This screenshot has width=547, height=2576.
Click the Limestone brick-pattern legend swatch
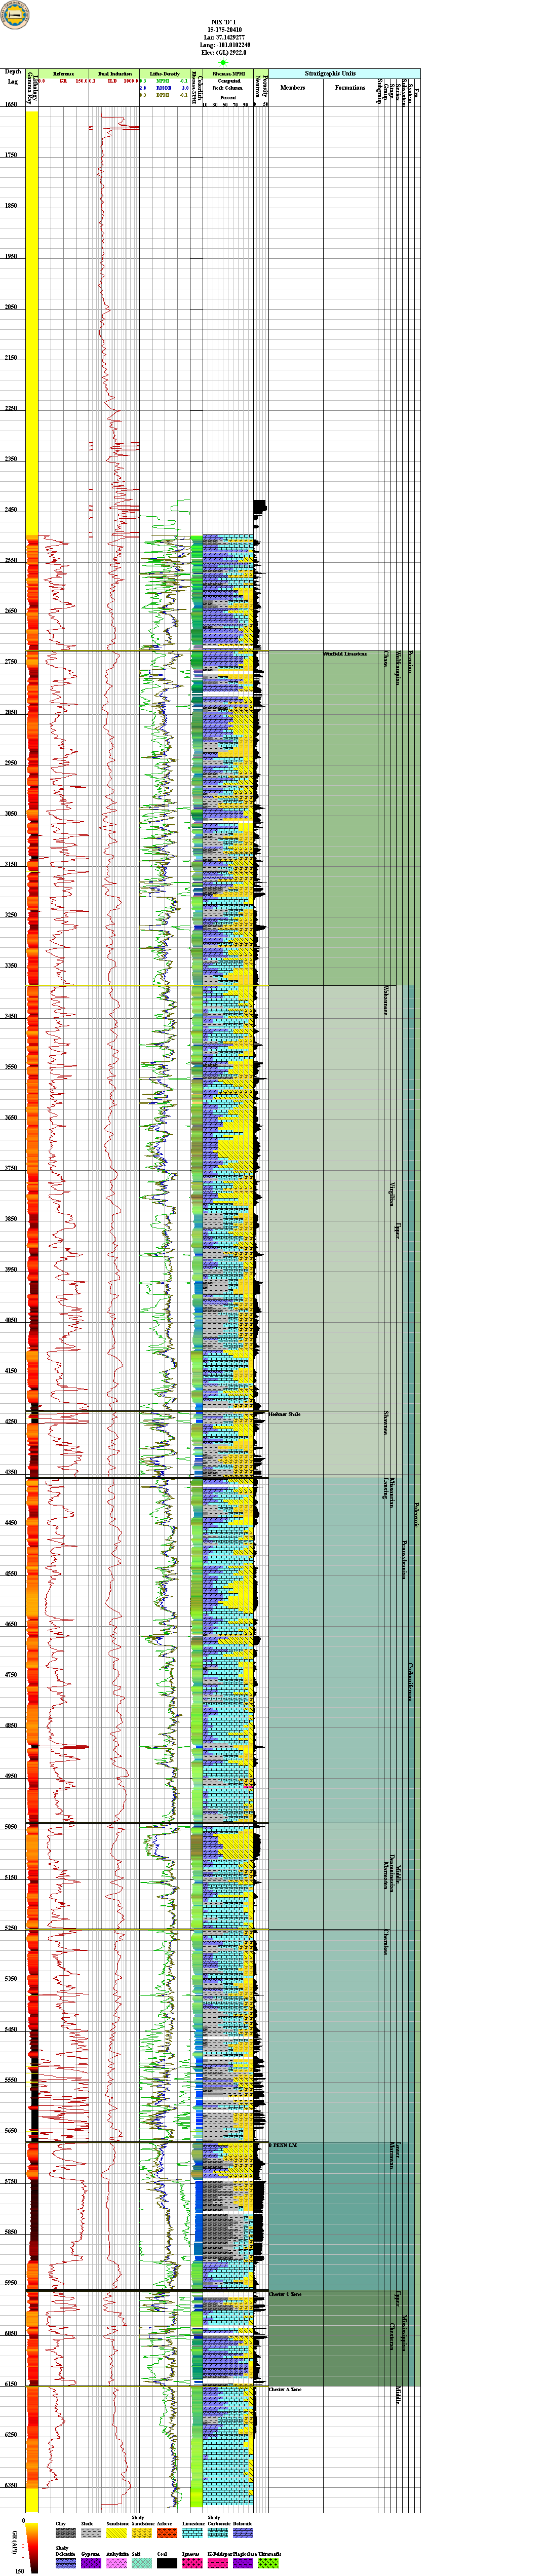click(x=191, y=2532)
